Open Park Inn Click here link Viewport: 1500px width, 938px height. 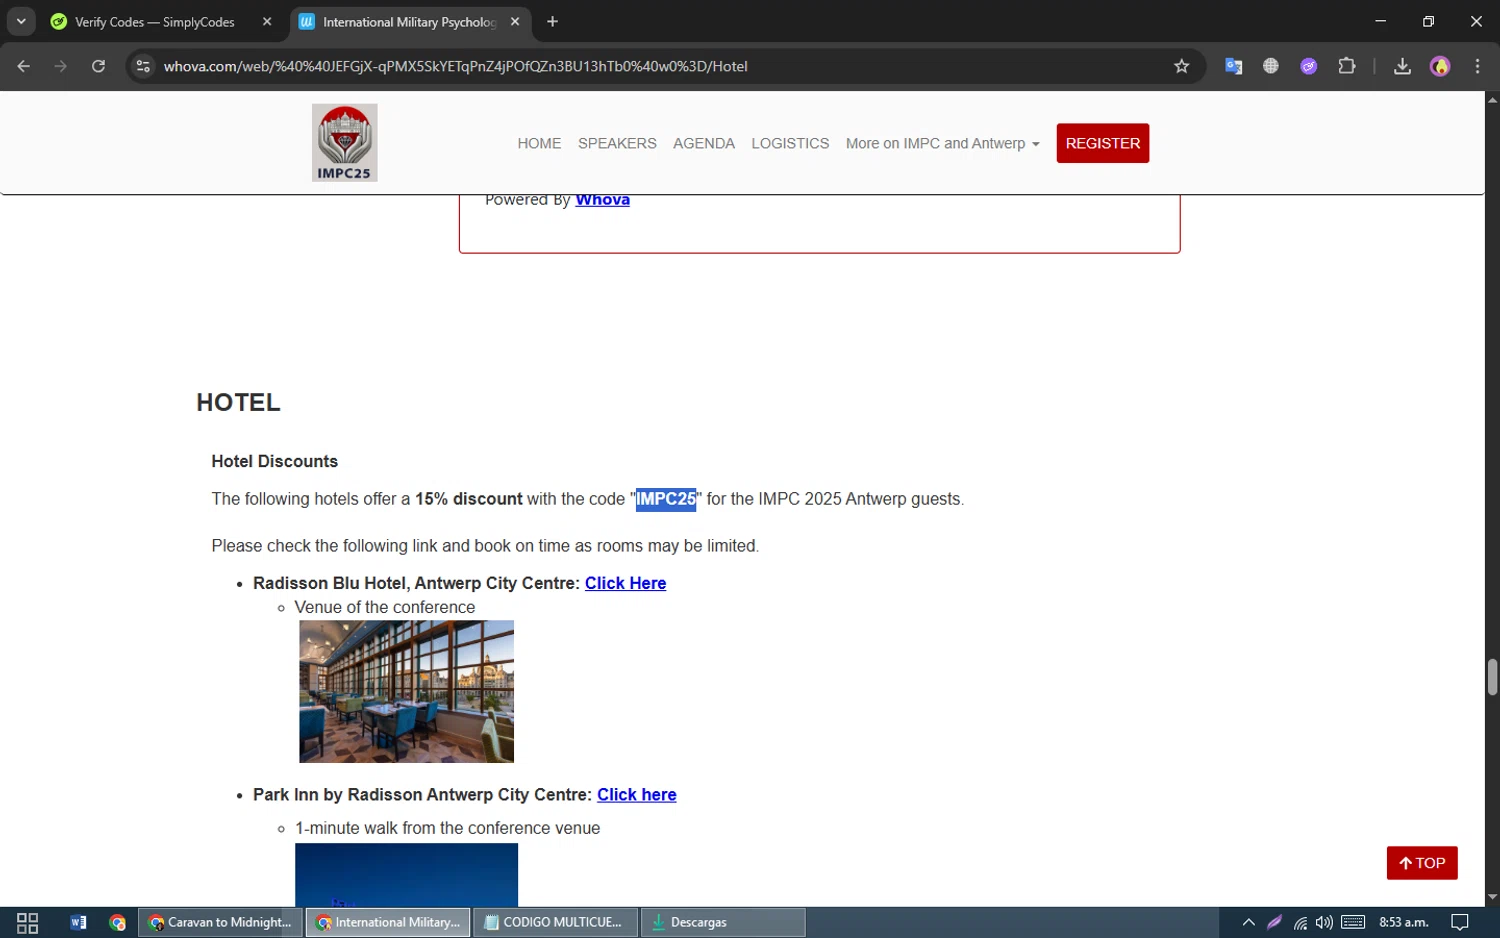click(637, 795)
